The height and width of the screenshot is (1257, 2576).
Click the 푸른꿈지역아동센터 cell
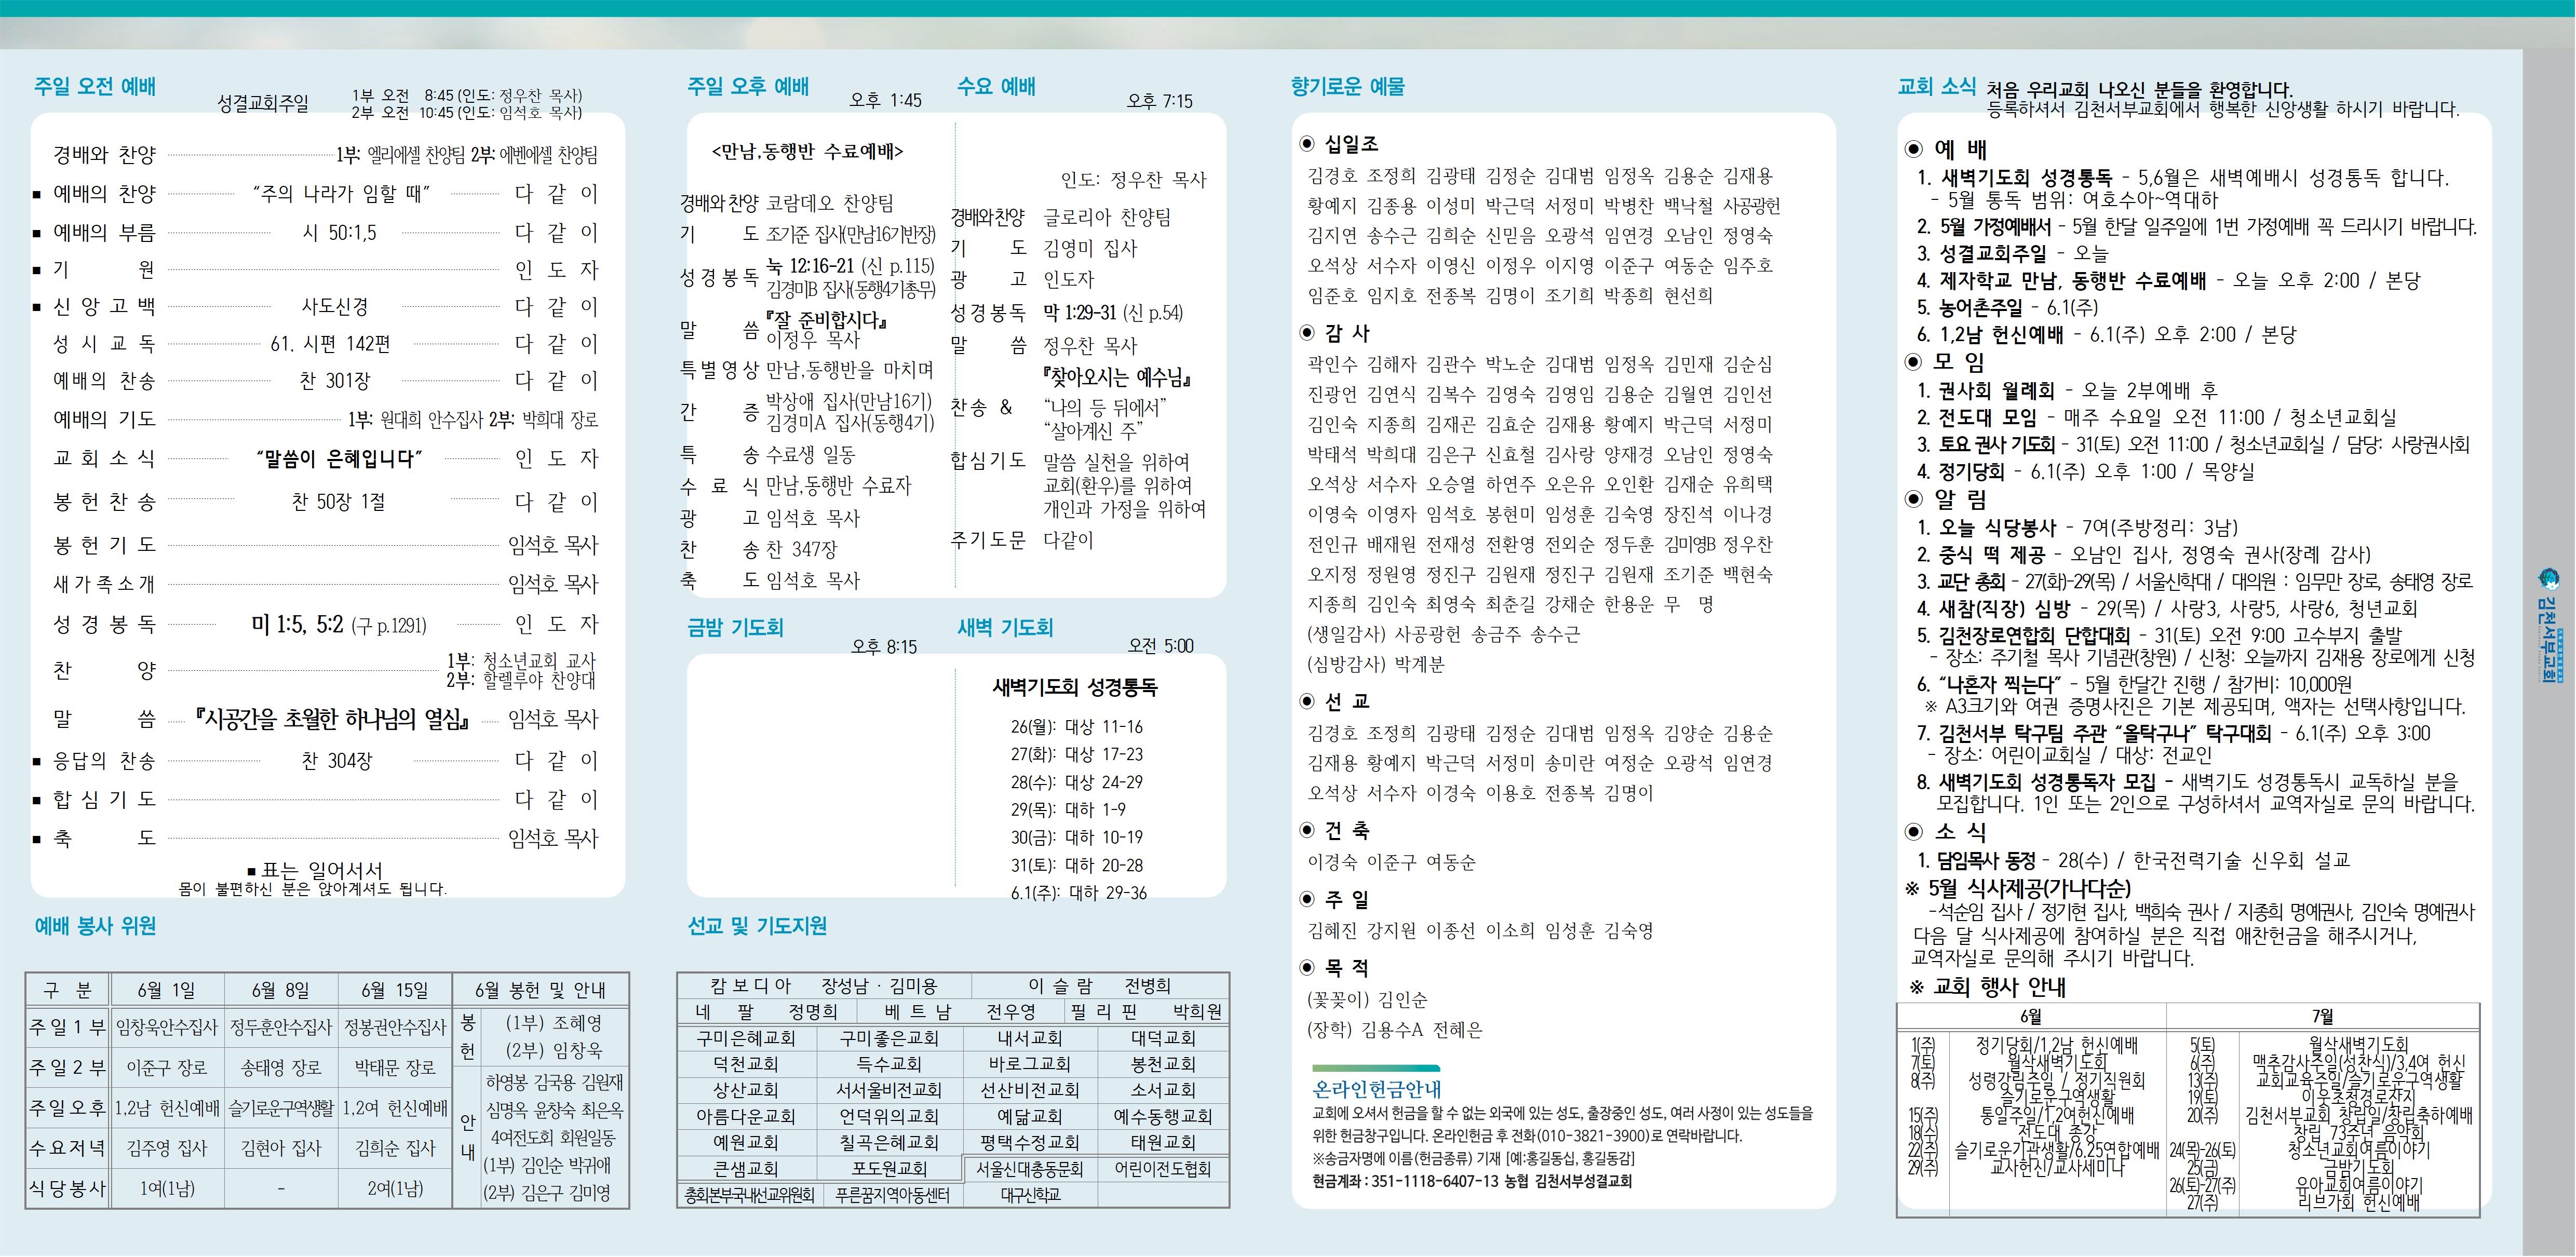(892, 1195)
